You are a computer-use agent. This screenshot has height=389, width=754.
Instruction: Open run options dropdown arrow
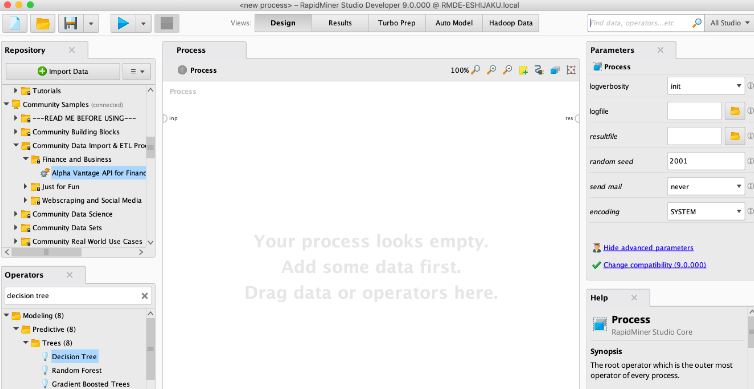click(x=143, y=23)
